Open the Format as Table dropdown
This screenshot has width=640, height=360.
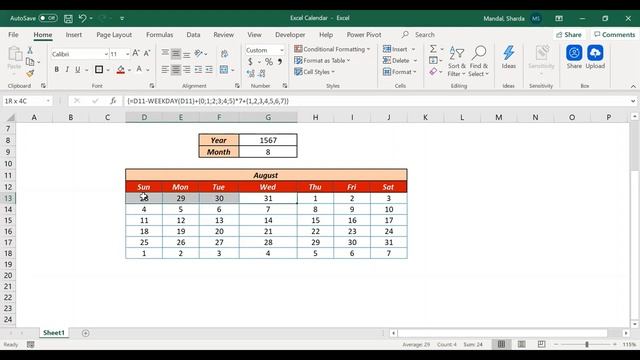point(322,60)
